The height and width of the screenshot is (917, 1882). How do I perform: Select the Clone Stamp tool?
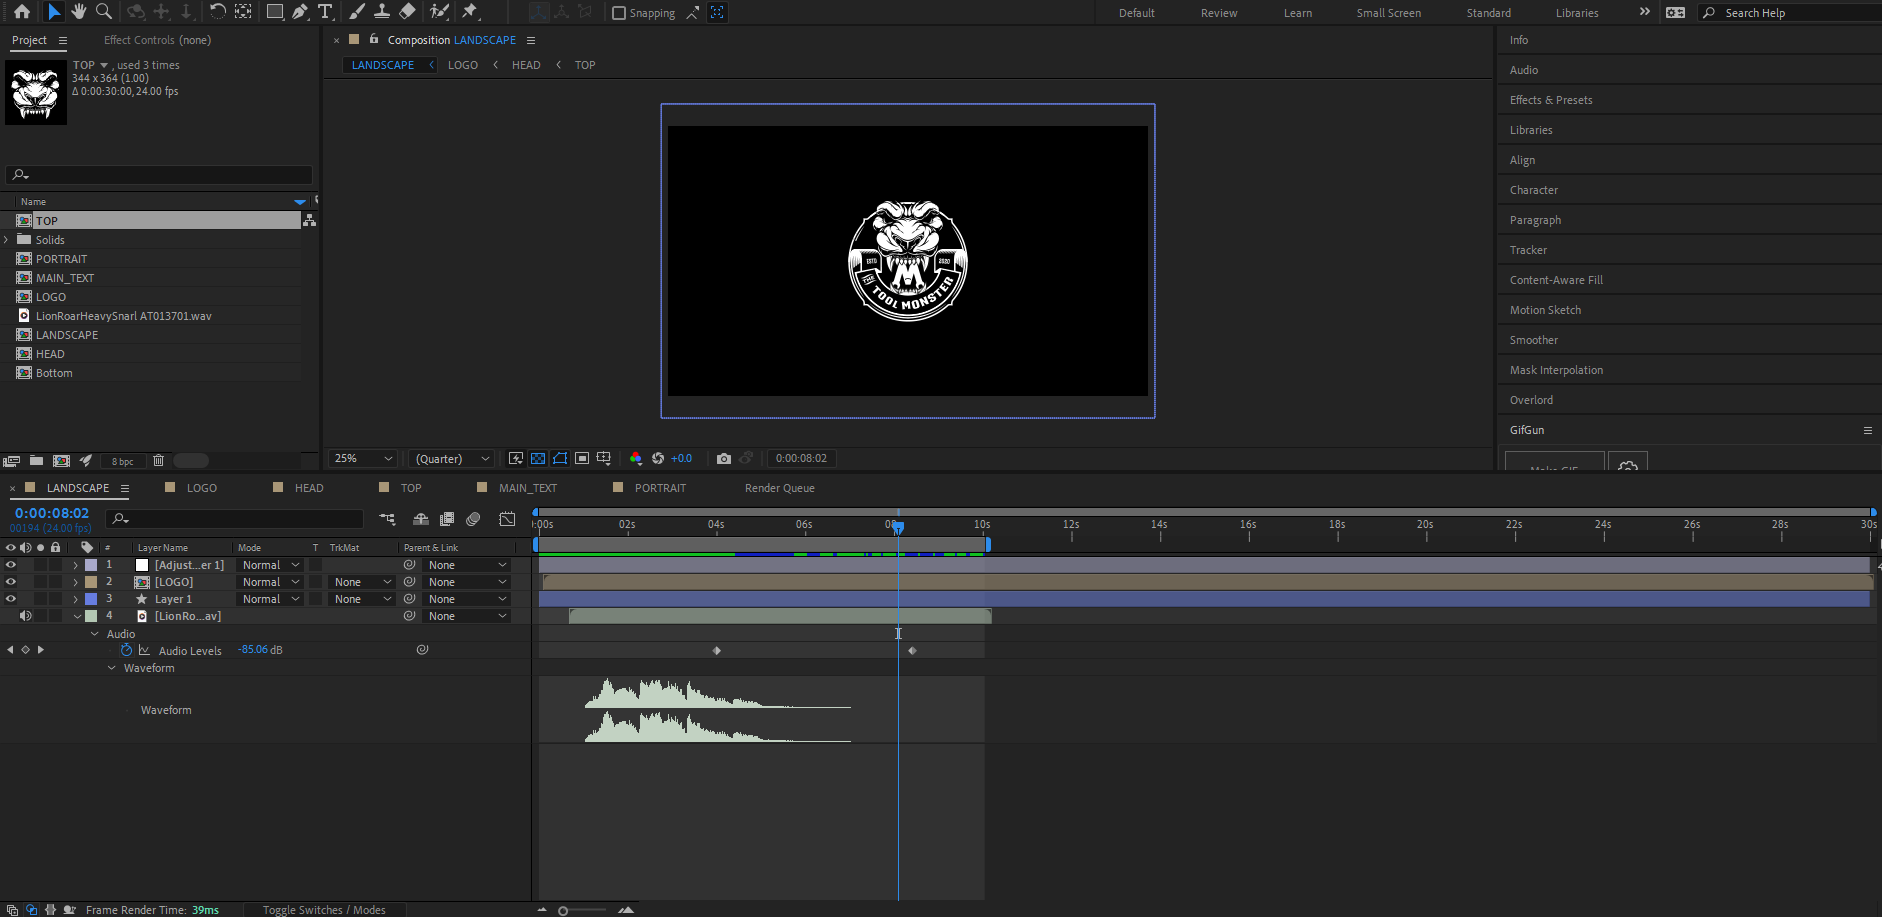382,12
